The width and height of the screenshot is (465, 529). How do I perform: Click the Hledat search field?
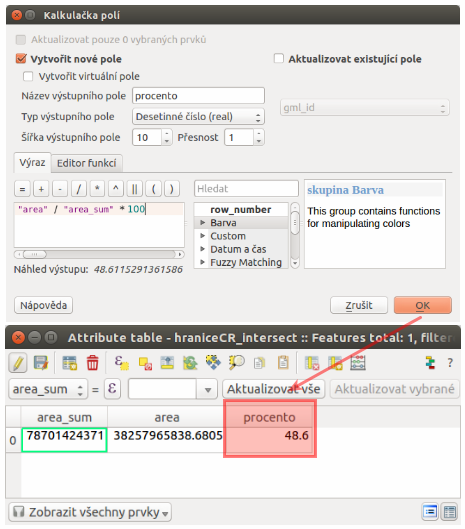(246, 189)
